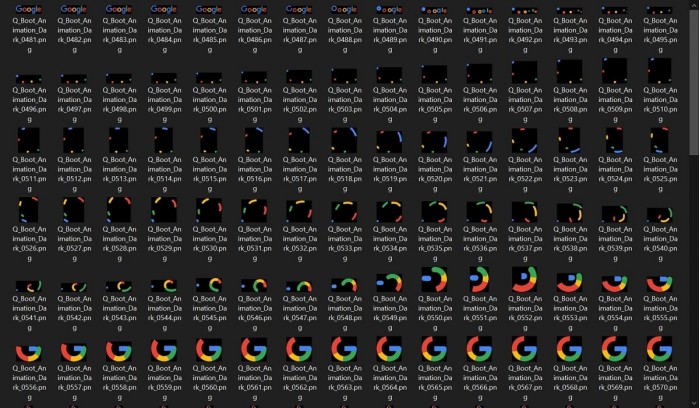Select thumbnail of Q_Boot_Animation_Dark_0560.png
The image size is (700, 408).
pos(209,350)
